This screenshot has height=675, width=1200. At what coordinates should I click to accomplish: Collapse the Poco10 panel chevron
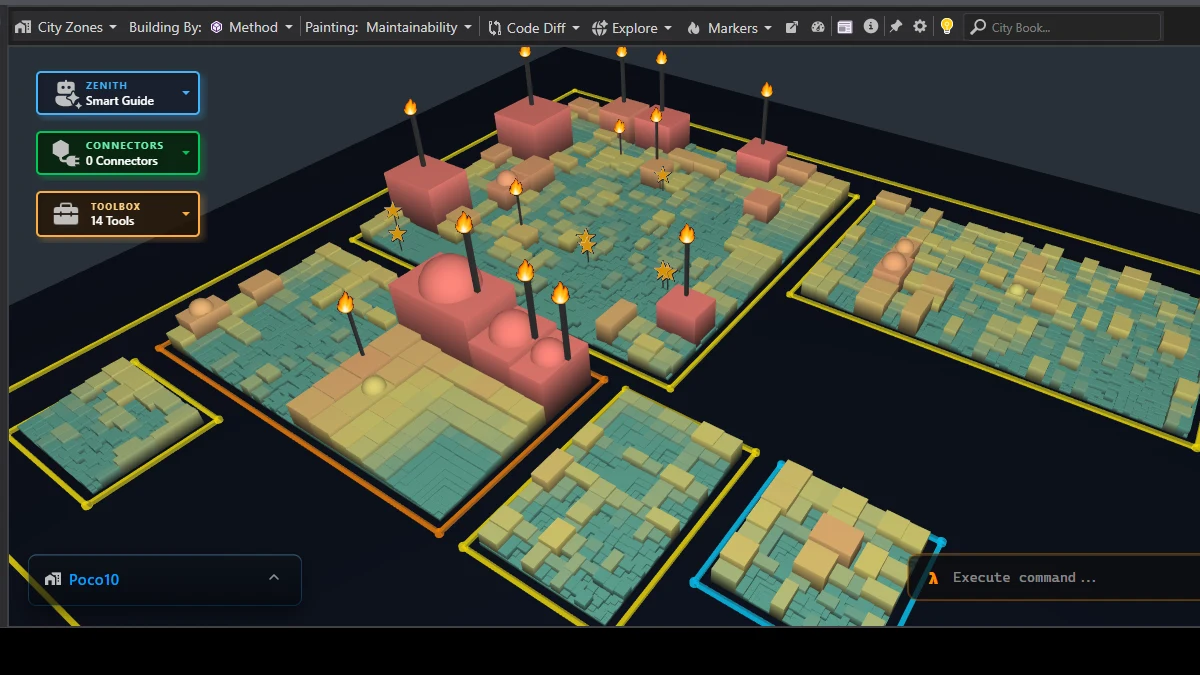[x=274, y=578]
